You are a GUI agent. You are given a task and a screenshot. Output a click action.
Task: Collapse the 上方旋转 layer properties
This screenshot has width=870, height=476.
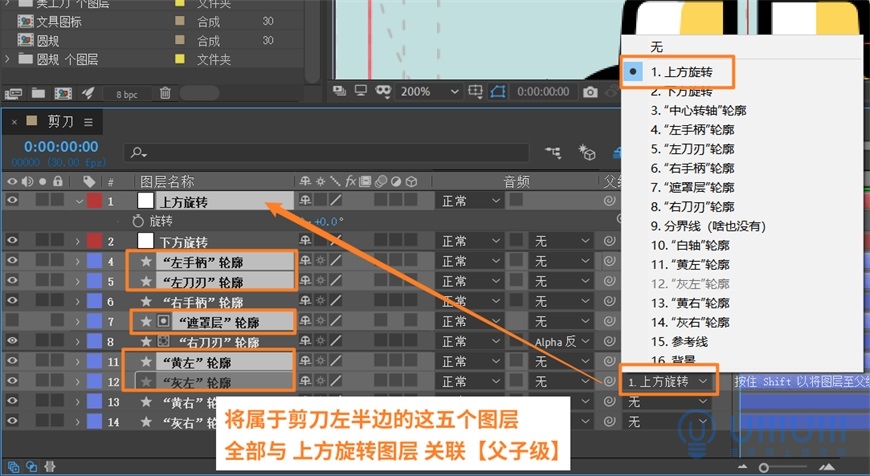79,201
